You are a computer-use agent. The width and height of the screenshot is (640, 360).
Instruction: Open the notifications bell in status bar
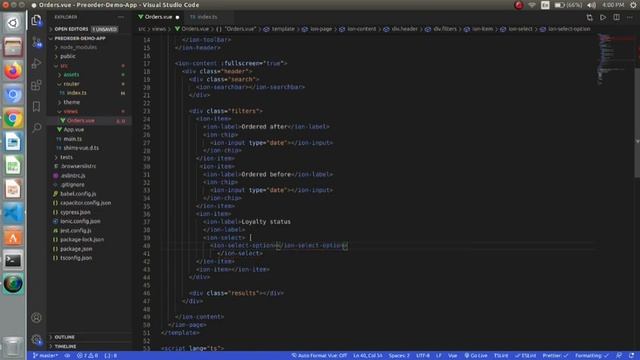click(631, 356)
